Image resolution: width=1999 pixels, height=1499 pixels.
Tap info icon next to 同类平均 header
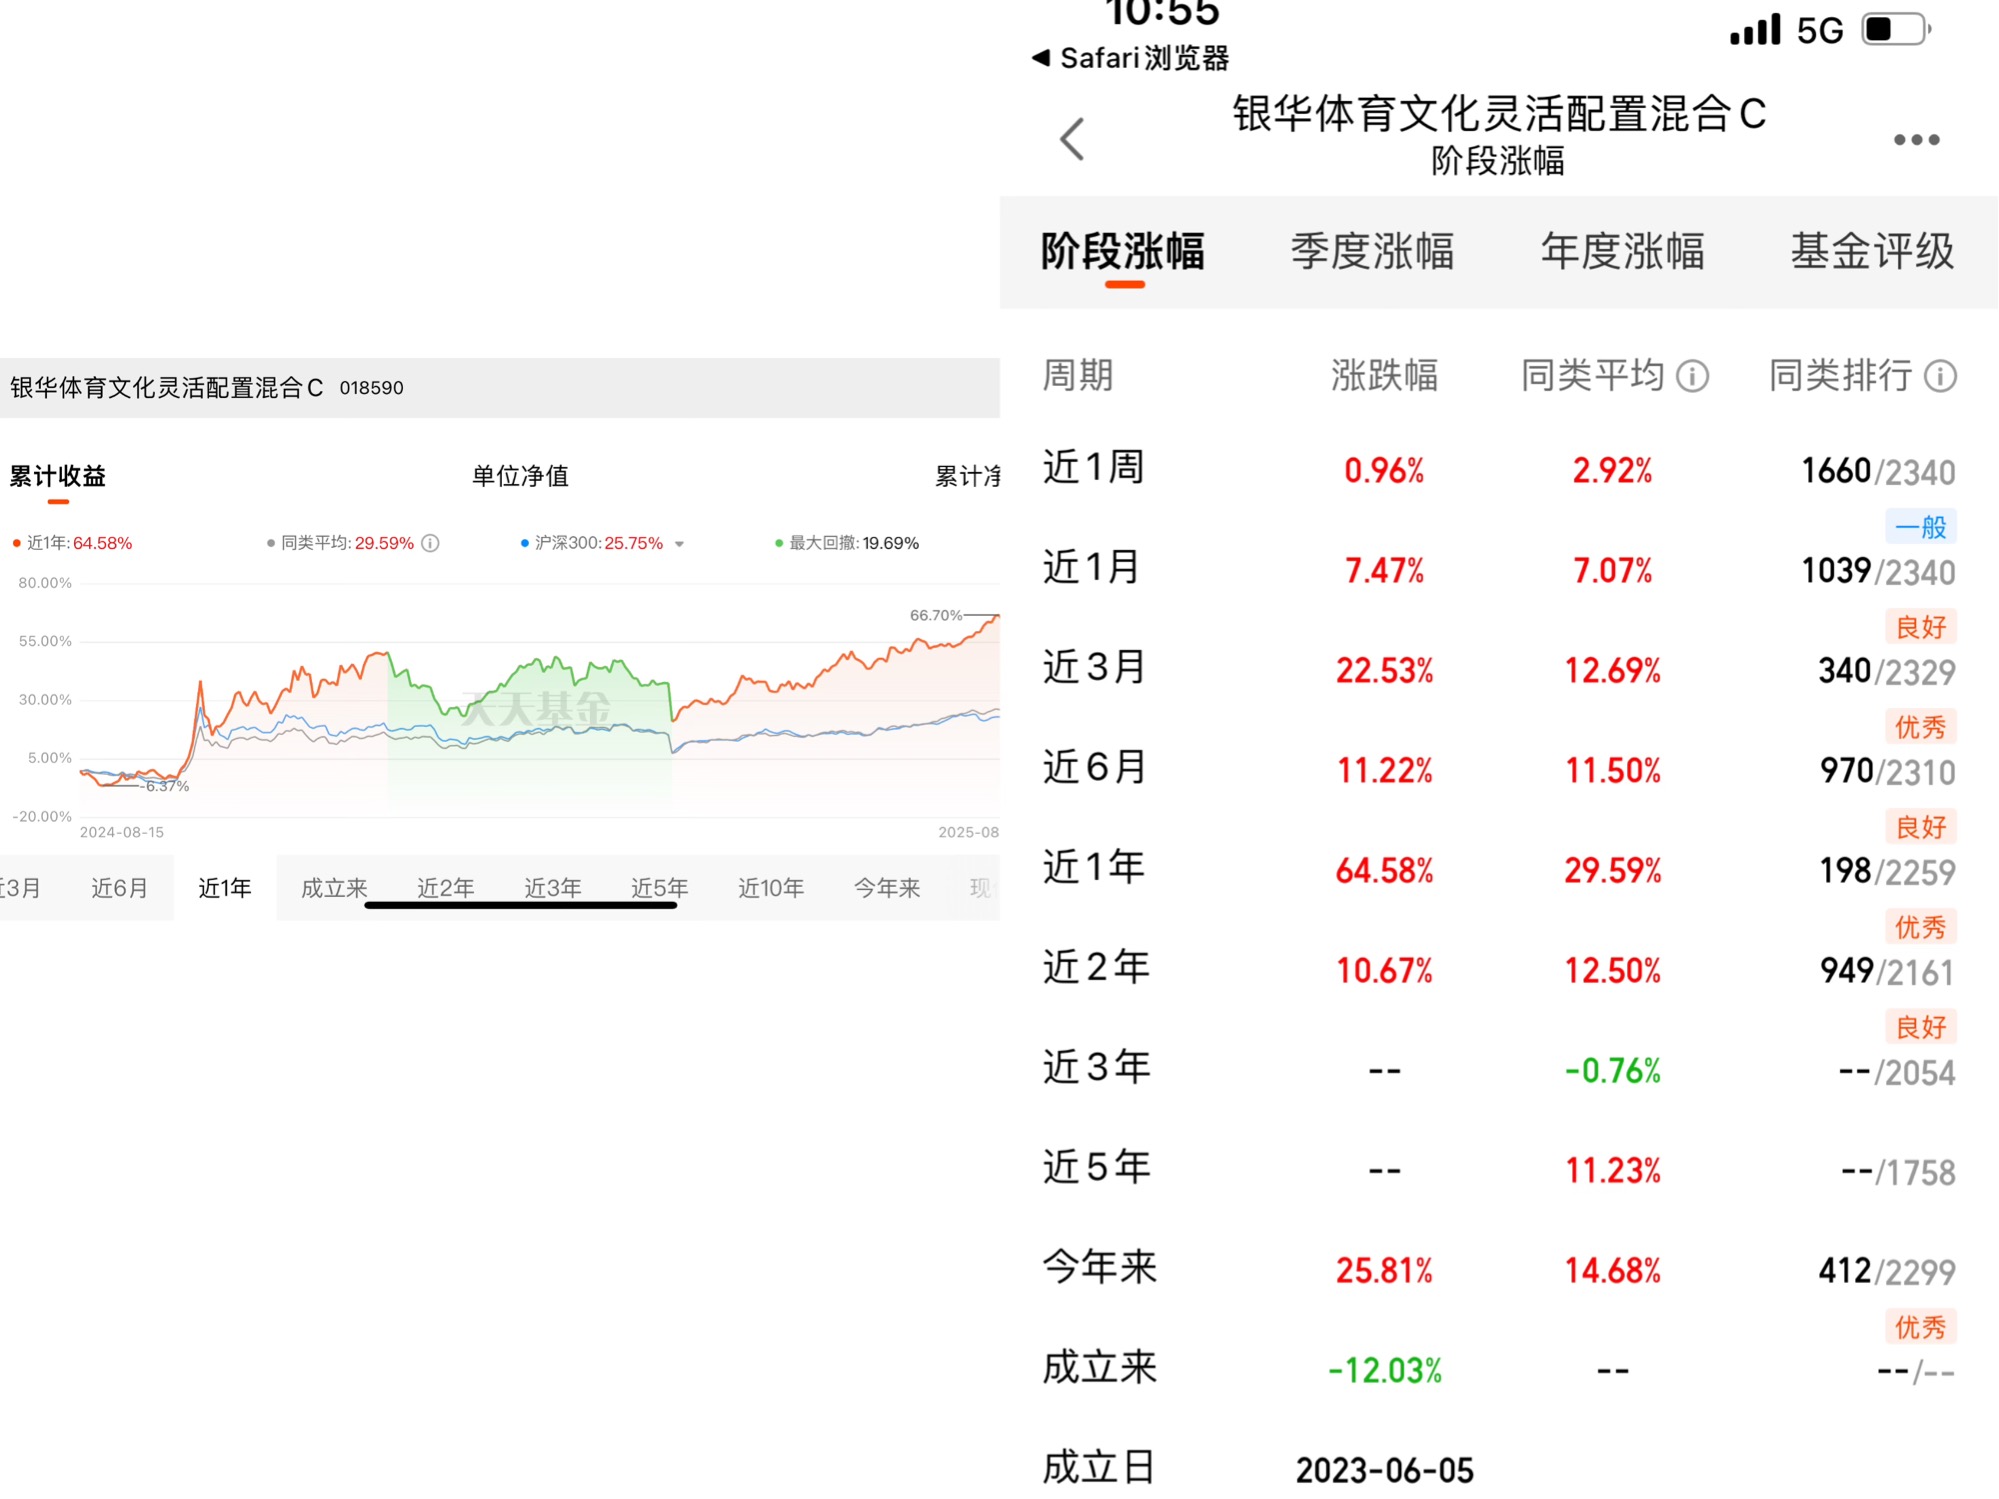pyautogui.click(x=1692, y=377)
